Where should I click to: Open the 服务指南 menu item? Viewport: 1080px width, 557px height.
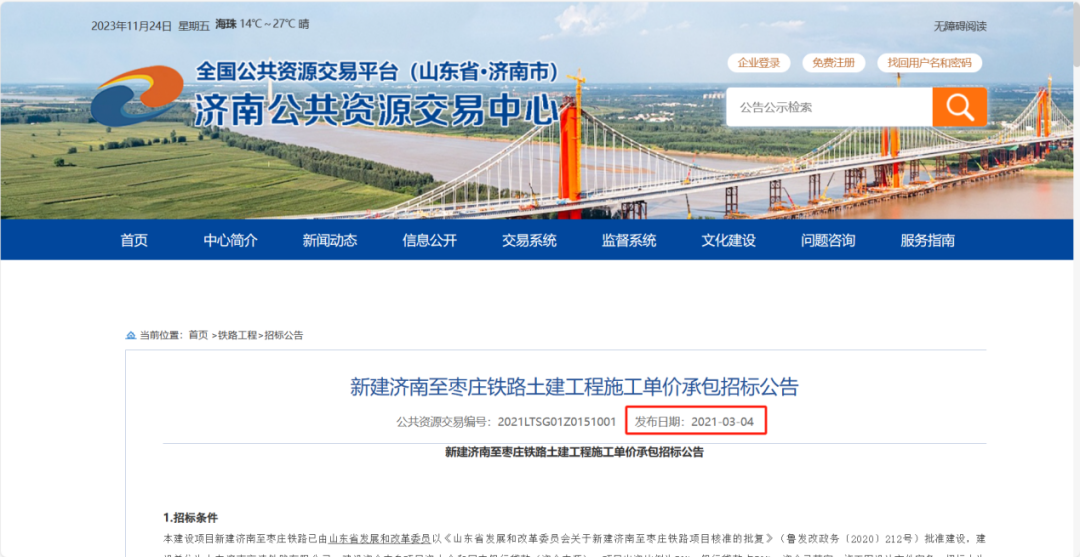coord(928,240)
